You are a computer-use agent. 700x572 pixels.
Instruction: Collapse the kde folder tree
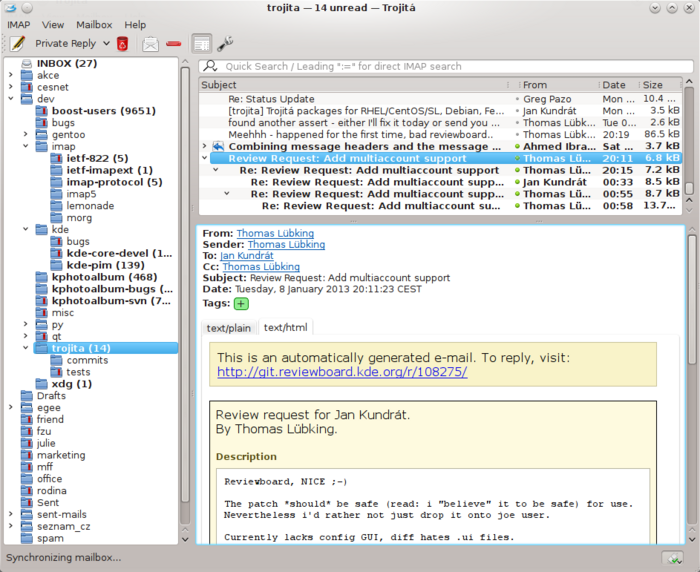pos(25,230)
